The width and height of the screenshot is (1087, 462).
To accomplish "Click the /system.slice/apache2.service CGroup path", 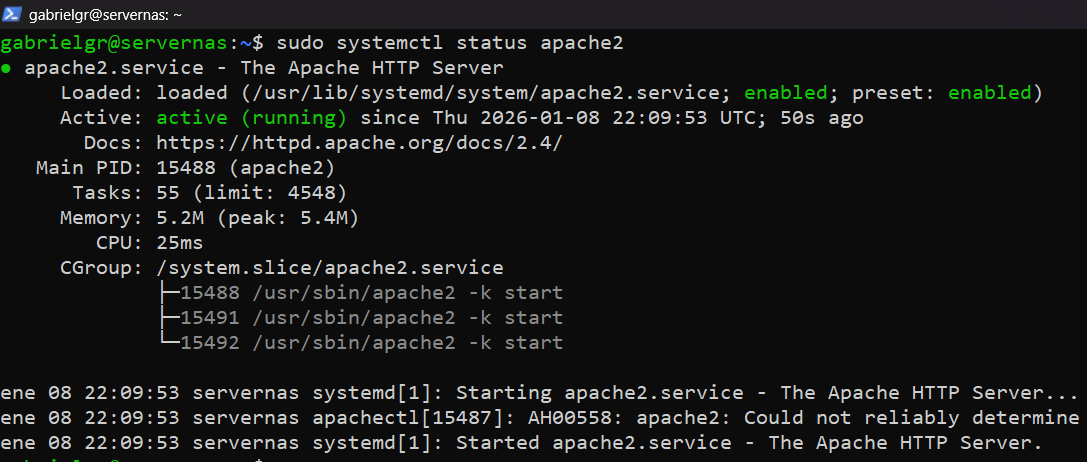I will (329, 268).
